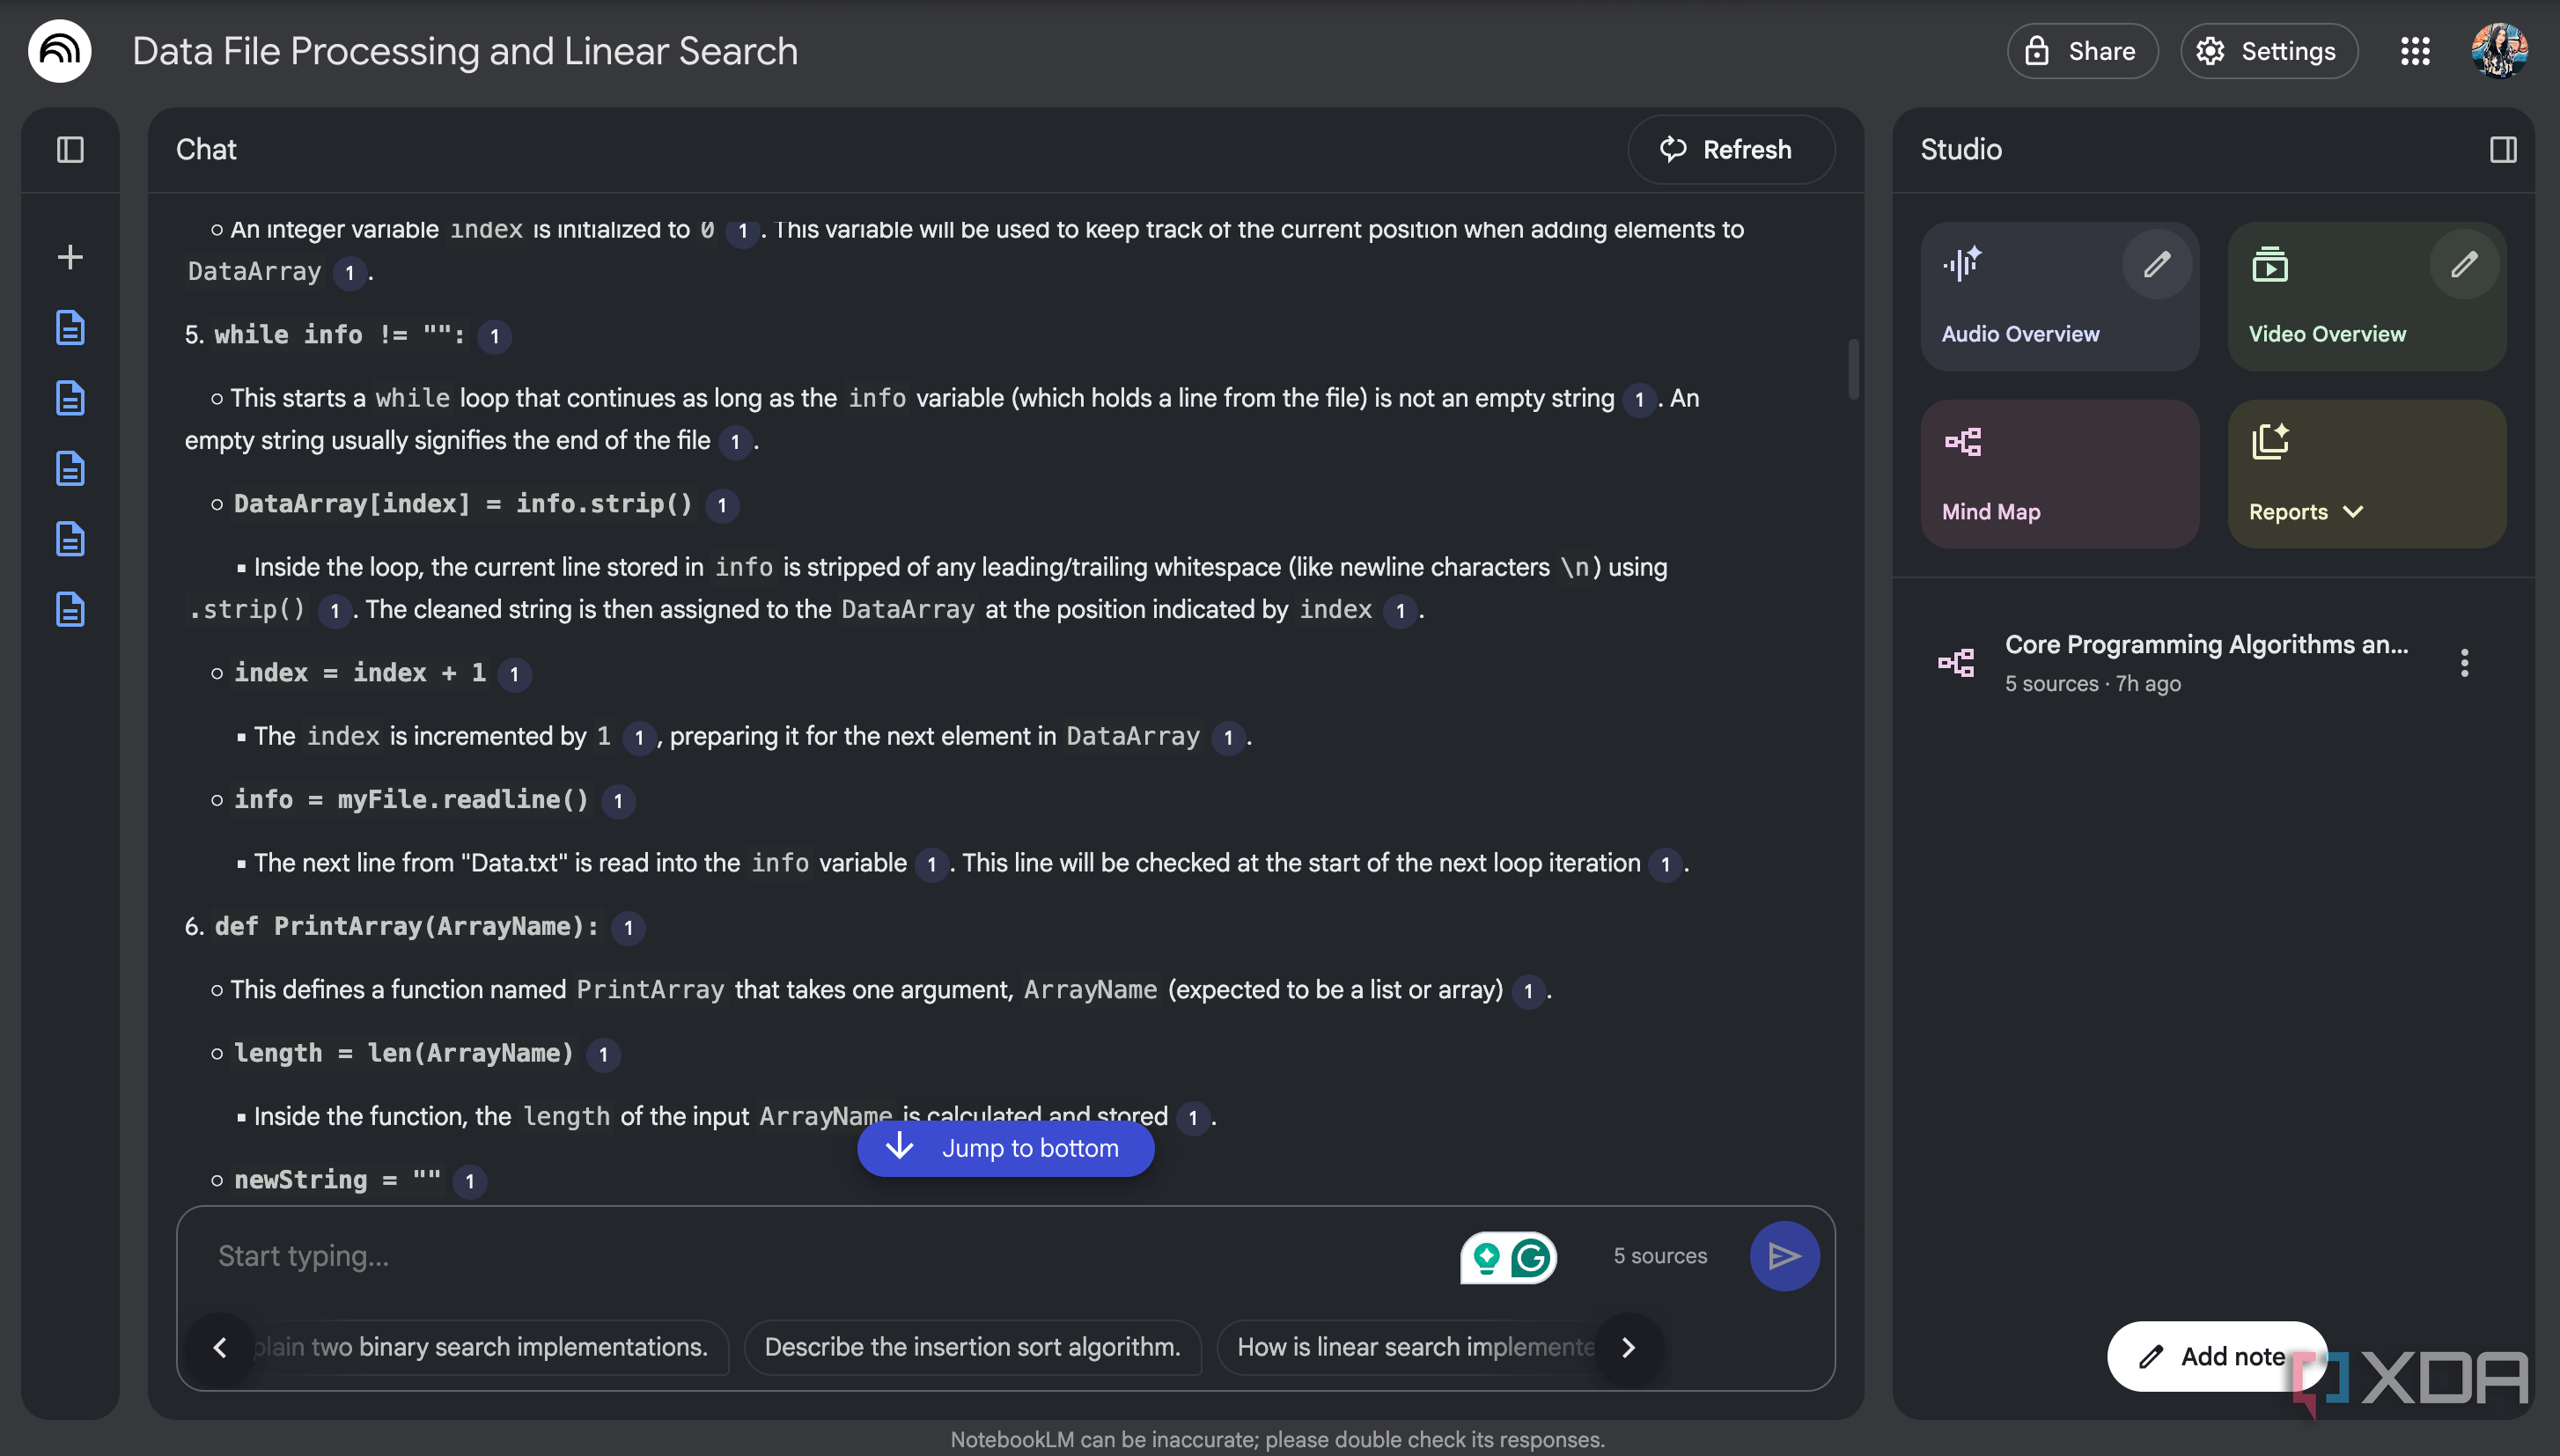Open the fifth source document icon

(x=70, y=609)
